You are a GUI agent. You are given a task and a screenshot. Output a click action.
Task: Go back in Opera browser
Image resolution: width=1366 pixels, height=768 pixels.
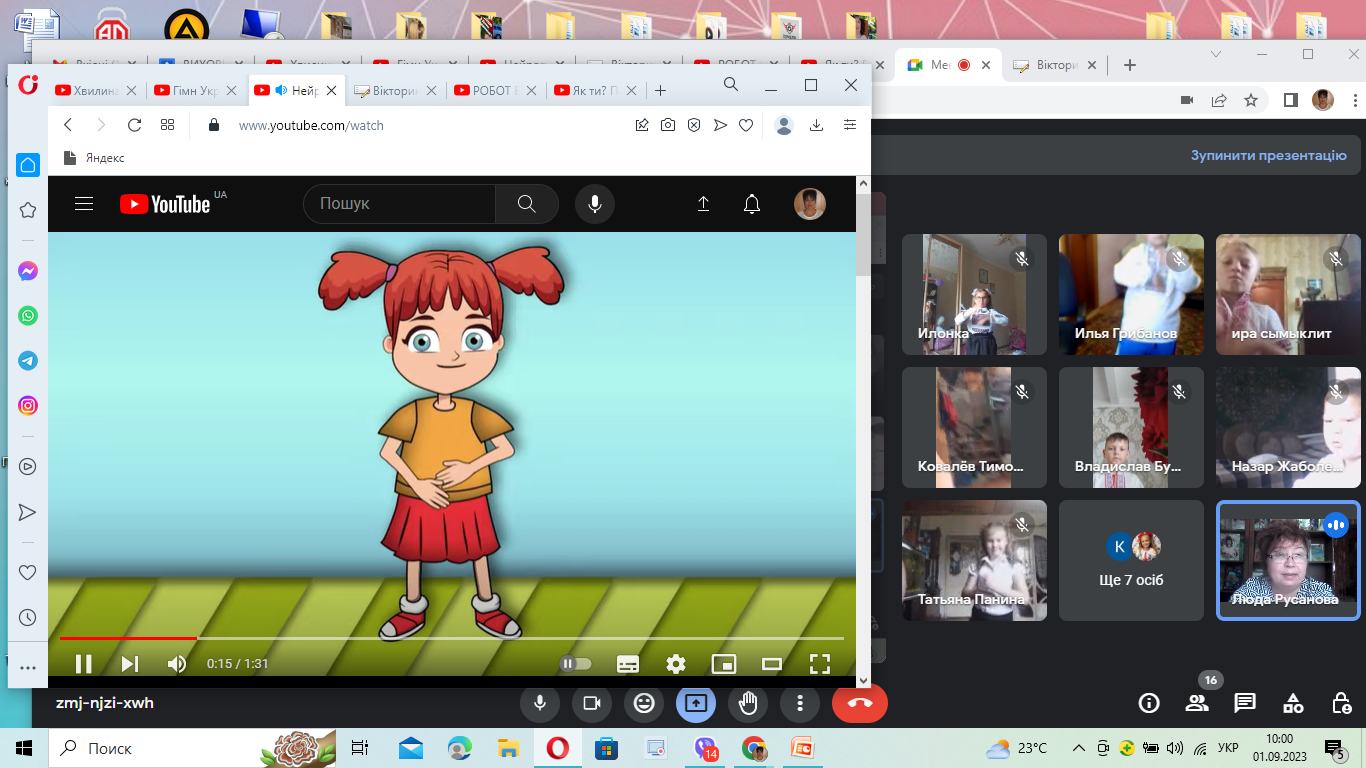click(68, 125)
